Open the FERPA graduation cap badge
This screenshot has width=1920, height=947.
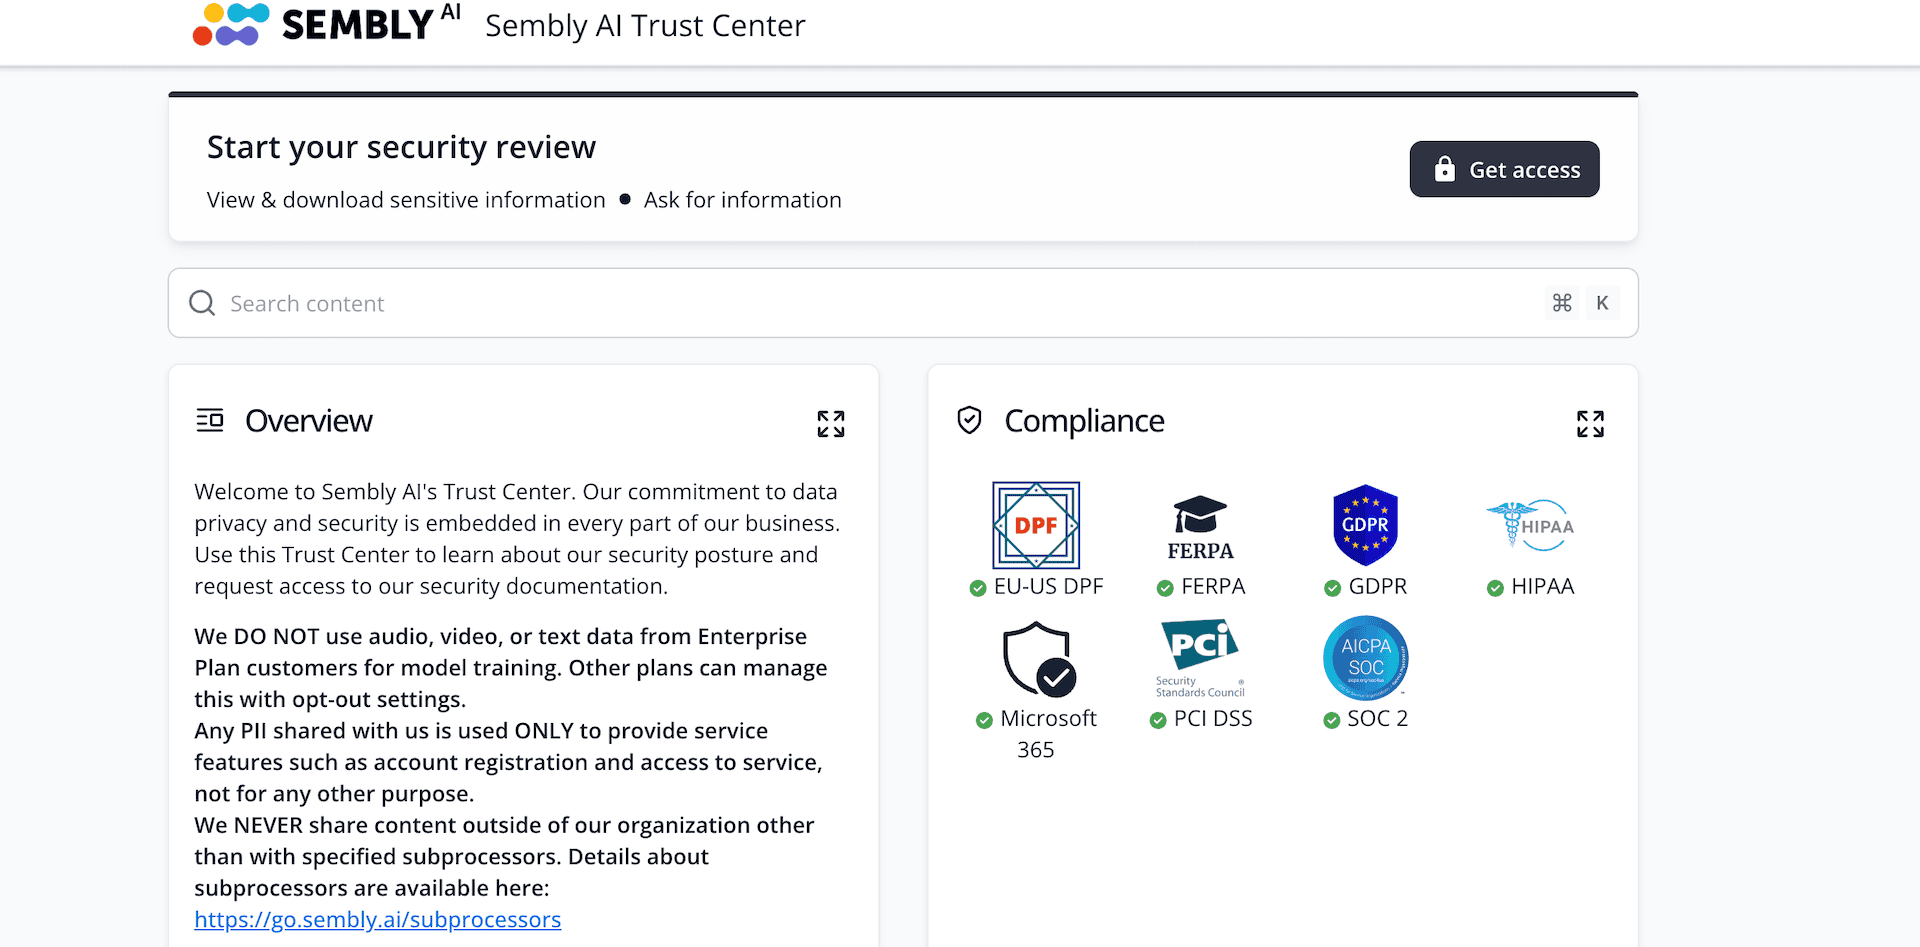[1200, 527]
